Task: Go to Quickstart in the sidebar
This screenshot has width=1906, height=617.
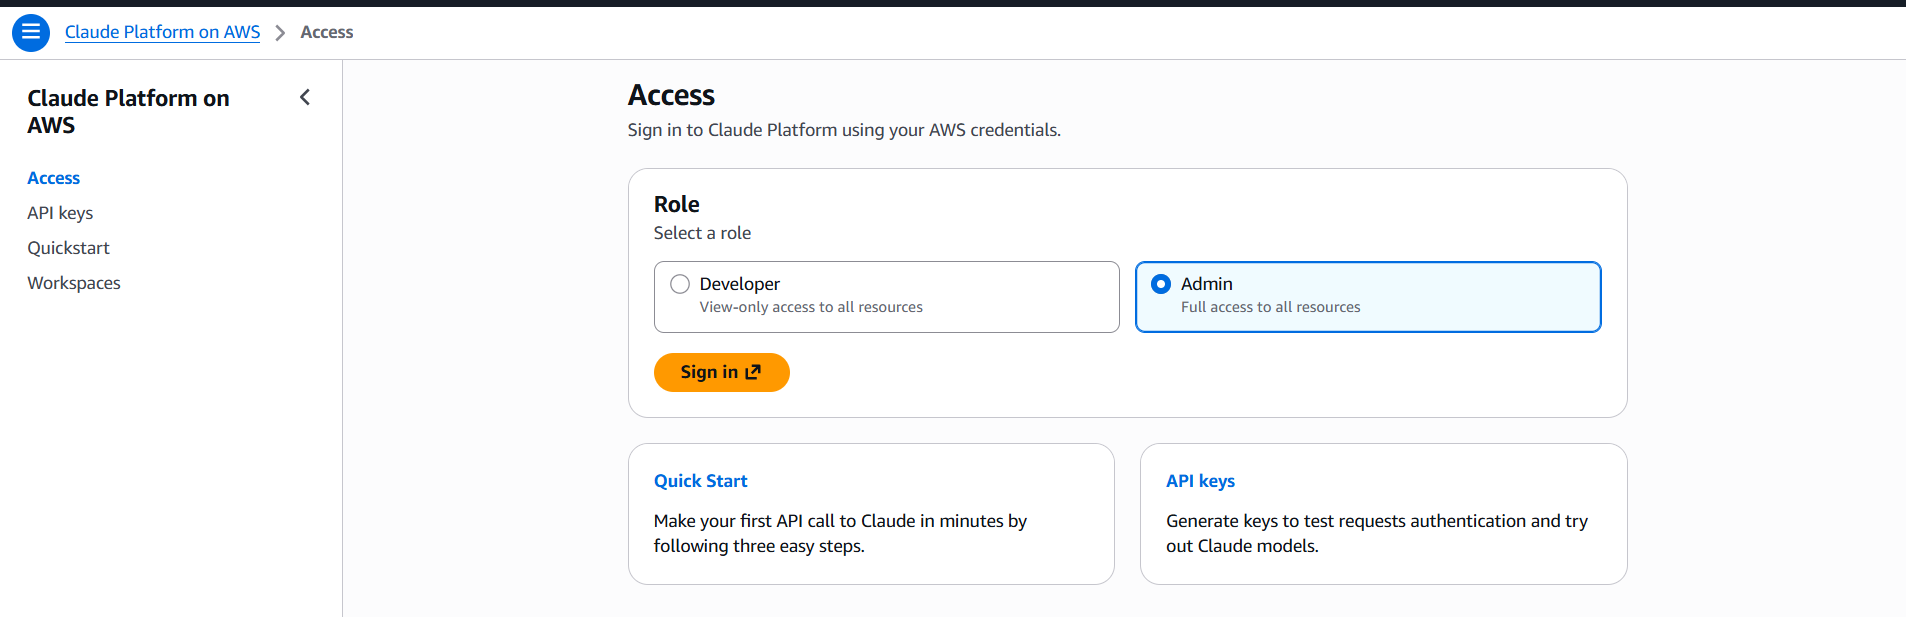Action: click(68, 248)
